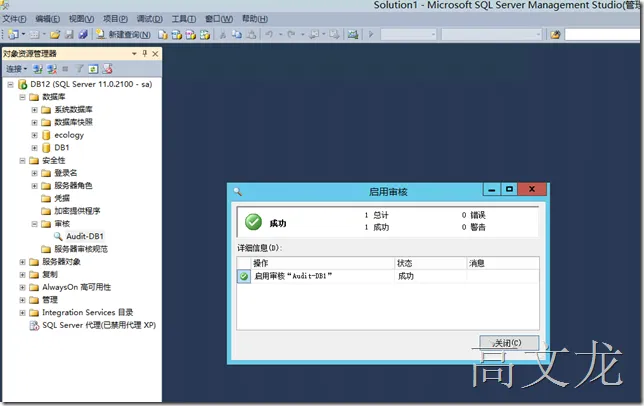Open the Activity Monitor toolbar icon

coord(353,35)
